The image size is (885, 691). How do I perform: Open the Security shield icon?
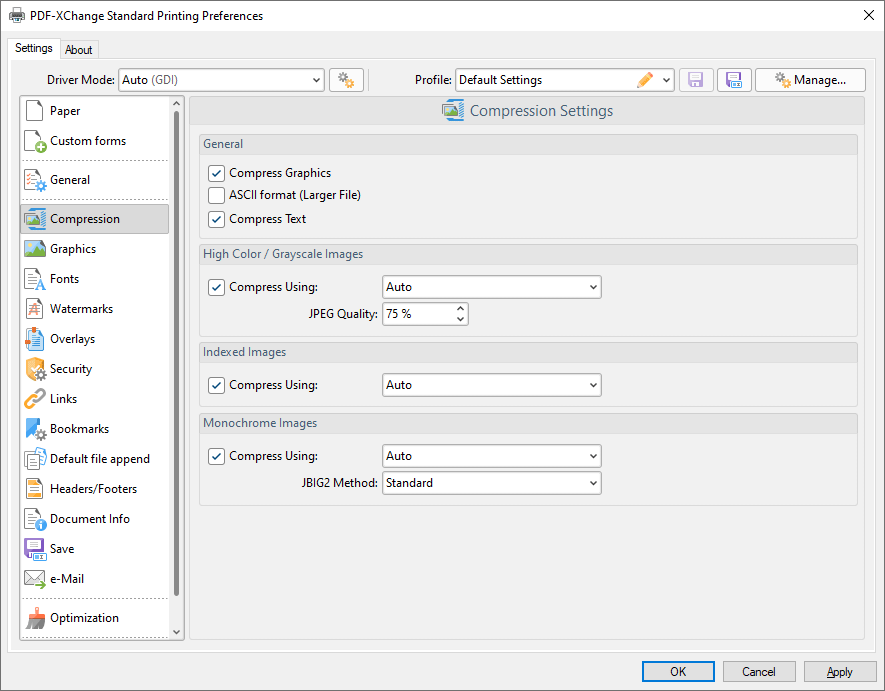click(36, 369)
